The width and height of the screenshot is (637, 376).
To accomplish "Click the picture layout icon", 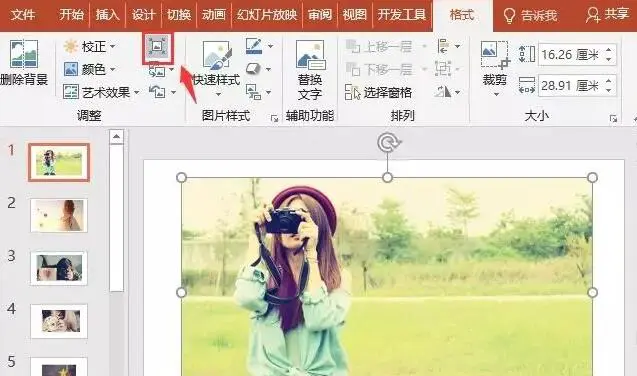I will (x=254, y=92).
